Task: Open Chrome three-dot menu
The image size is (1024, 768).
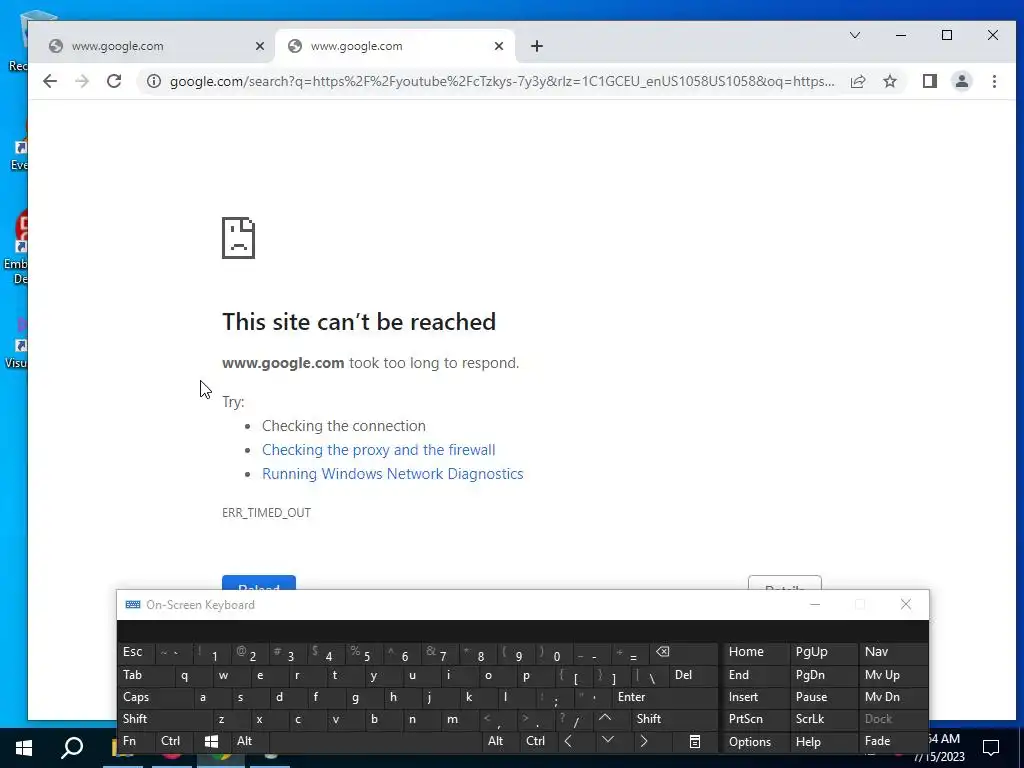Action: [x=994, y=81]
